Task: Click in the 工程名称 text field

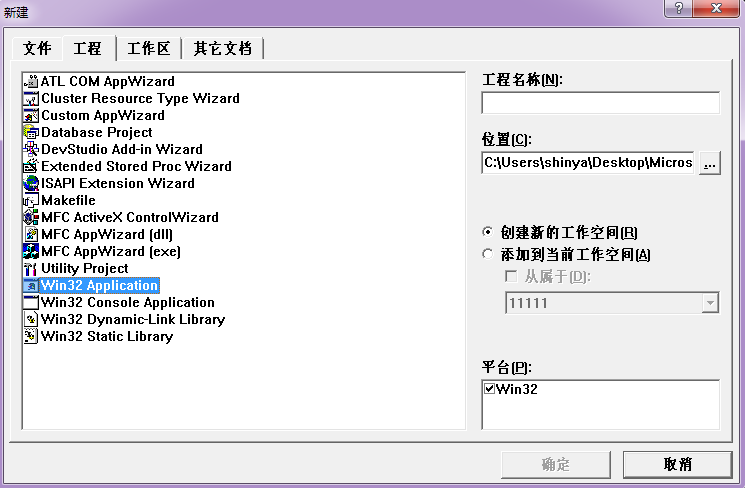Action: pos(600,103)
